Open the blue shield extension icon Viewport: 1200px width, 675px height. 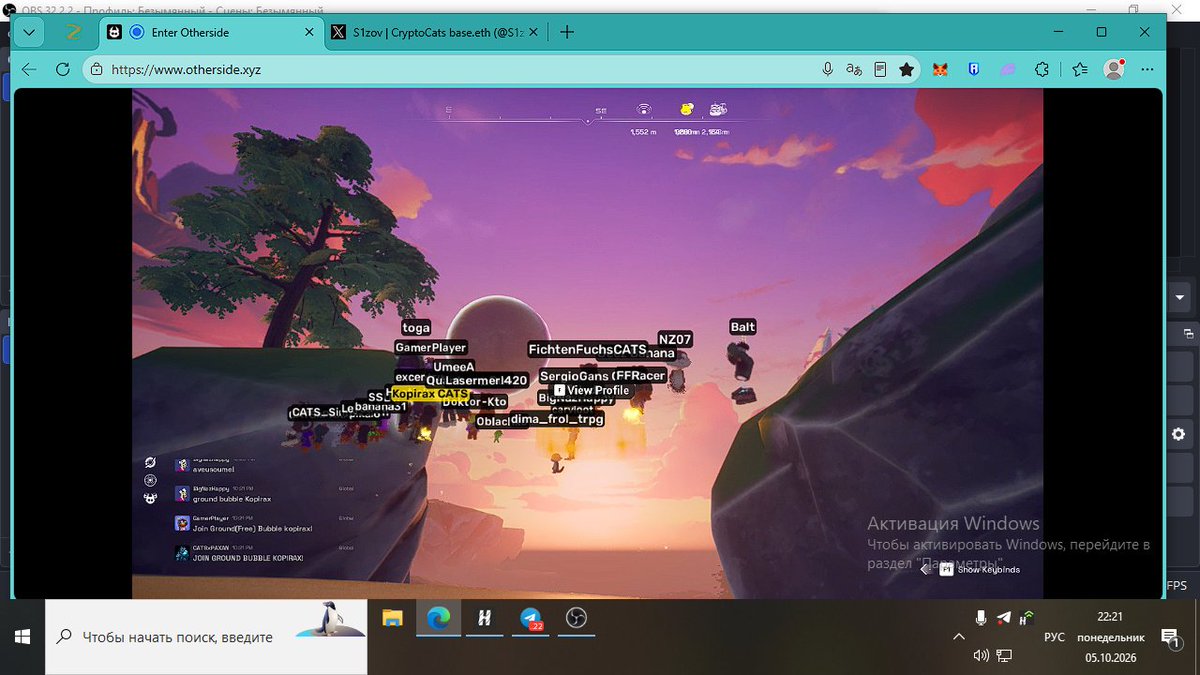click(x=973, y=70)
